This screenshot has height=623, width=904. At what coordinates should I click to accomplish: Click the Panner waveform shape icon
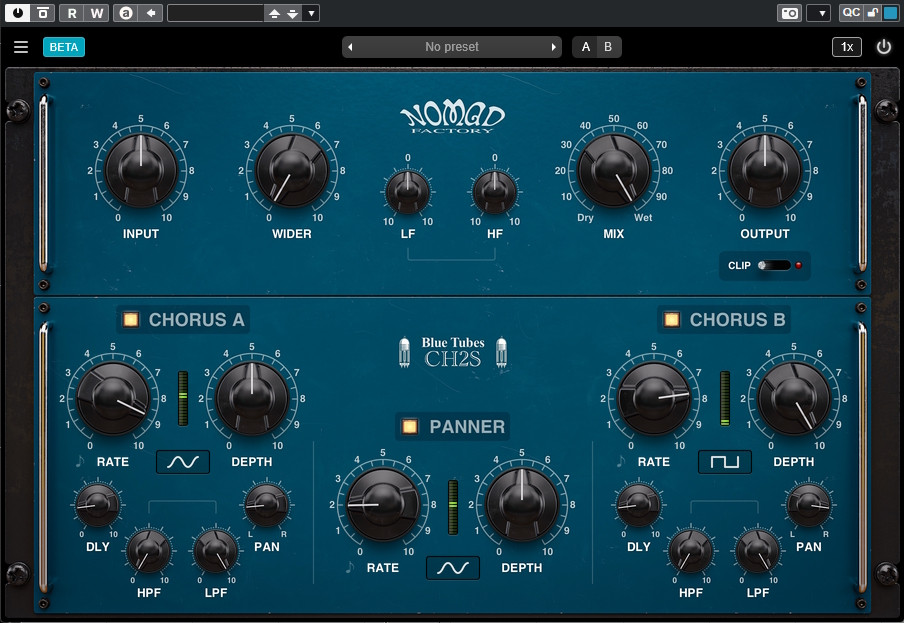[452, 568]
